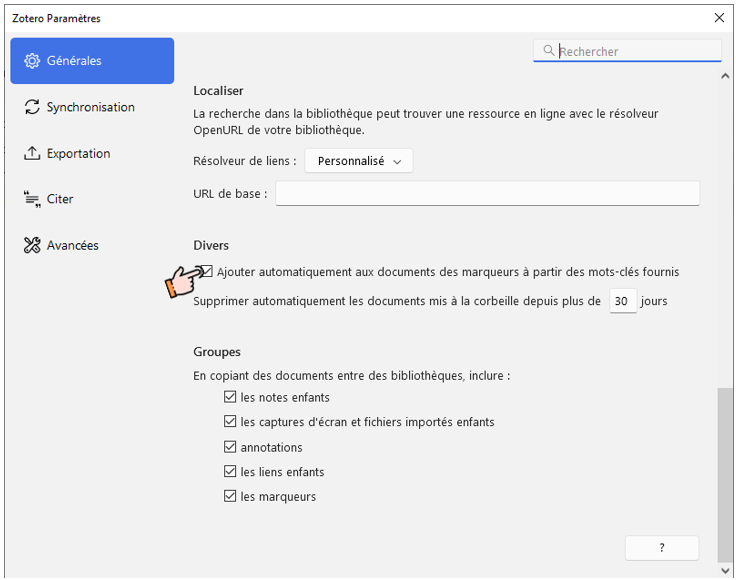The width and height of the screenshot is (736, 580).
Task: Click the Exportation upload icon
Action: point(32,153)
